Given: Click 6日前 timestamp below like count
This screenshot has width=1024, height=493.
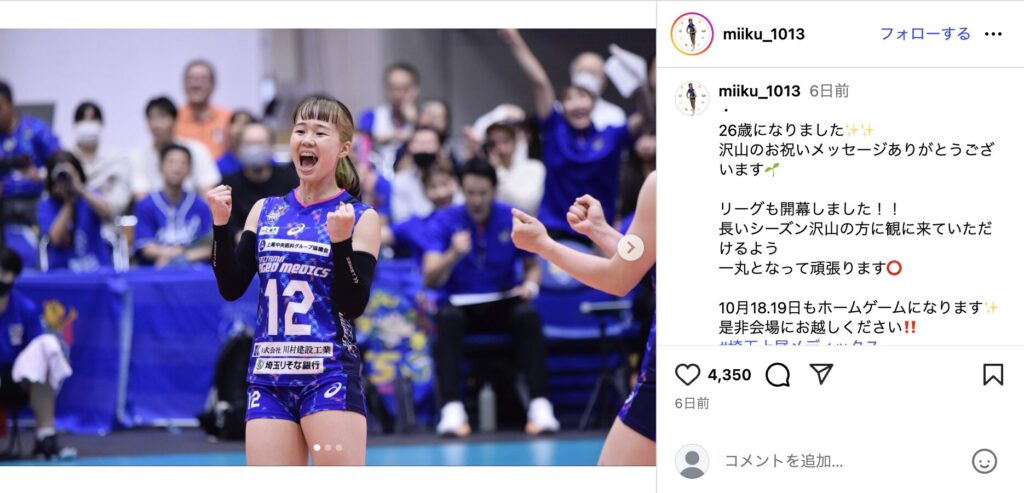Looking at the screenshot, I should click(x=692, y=404).
